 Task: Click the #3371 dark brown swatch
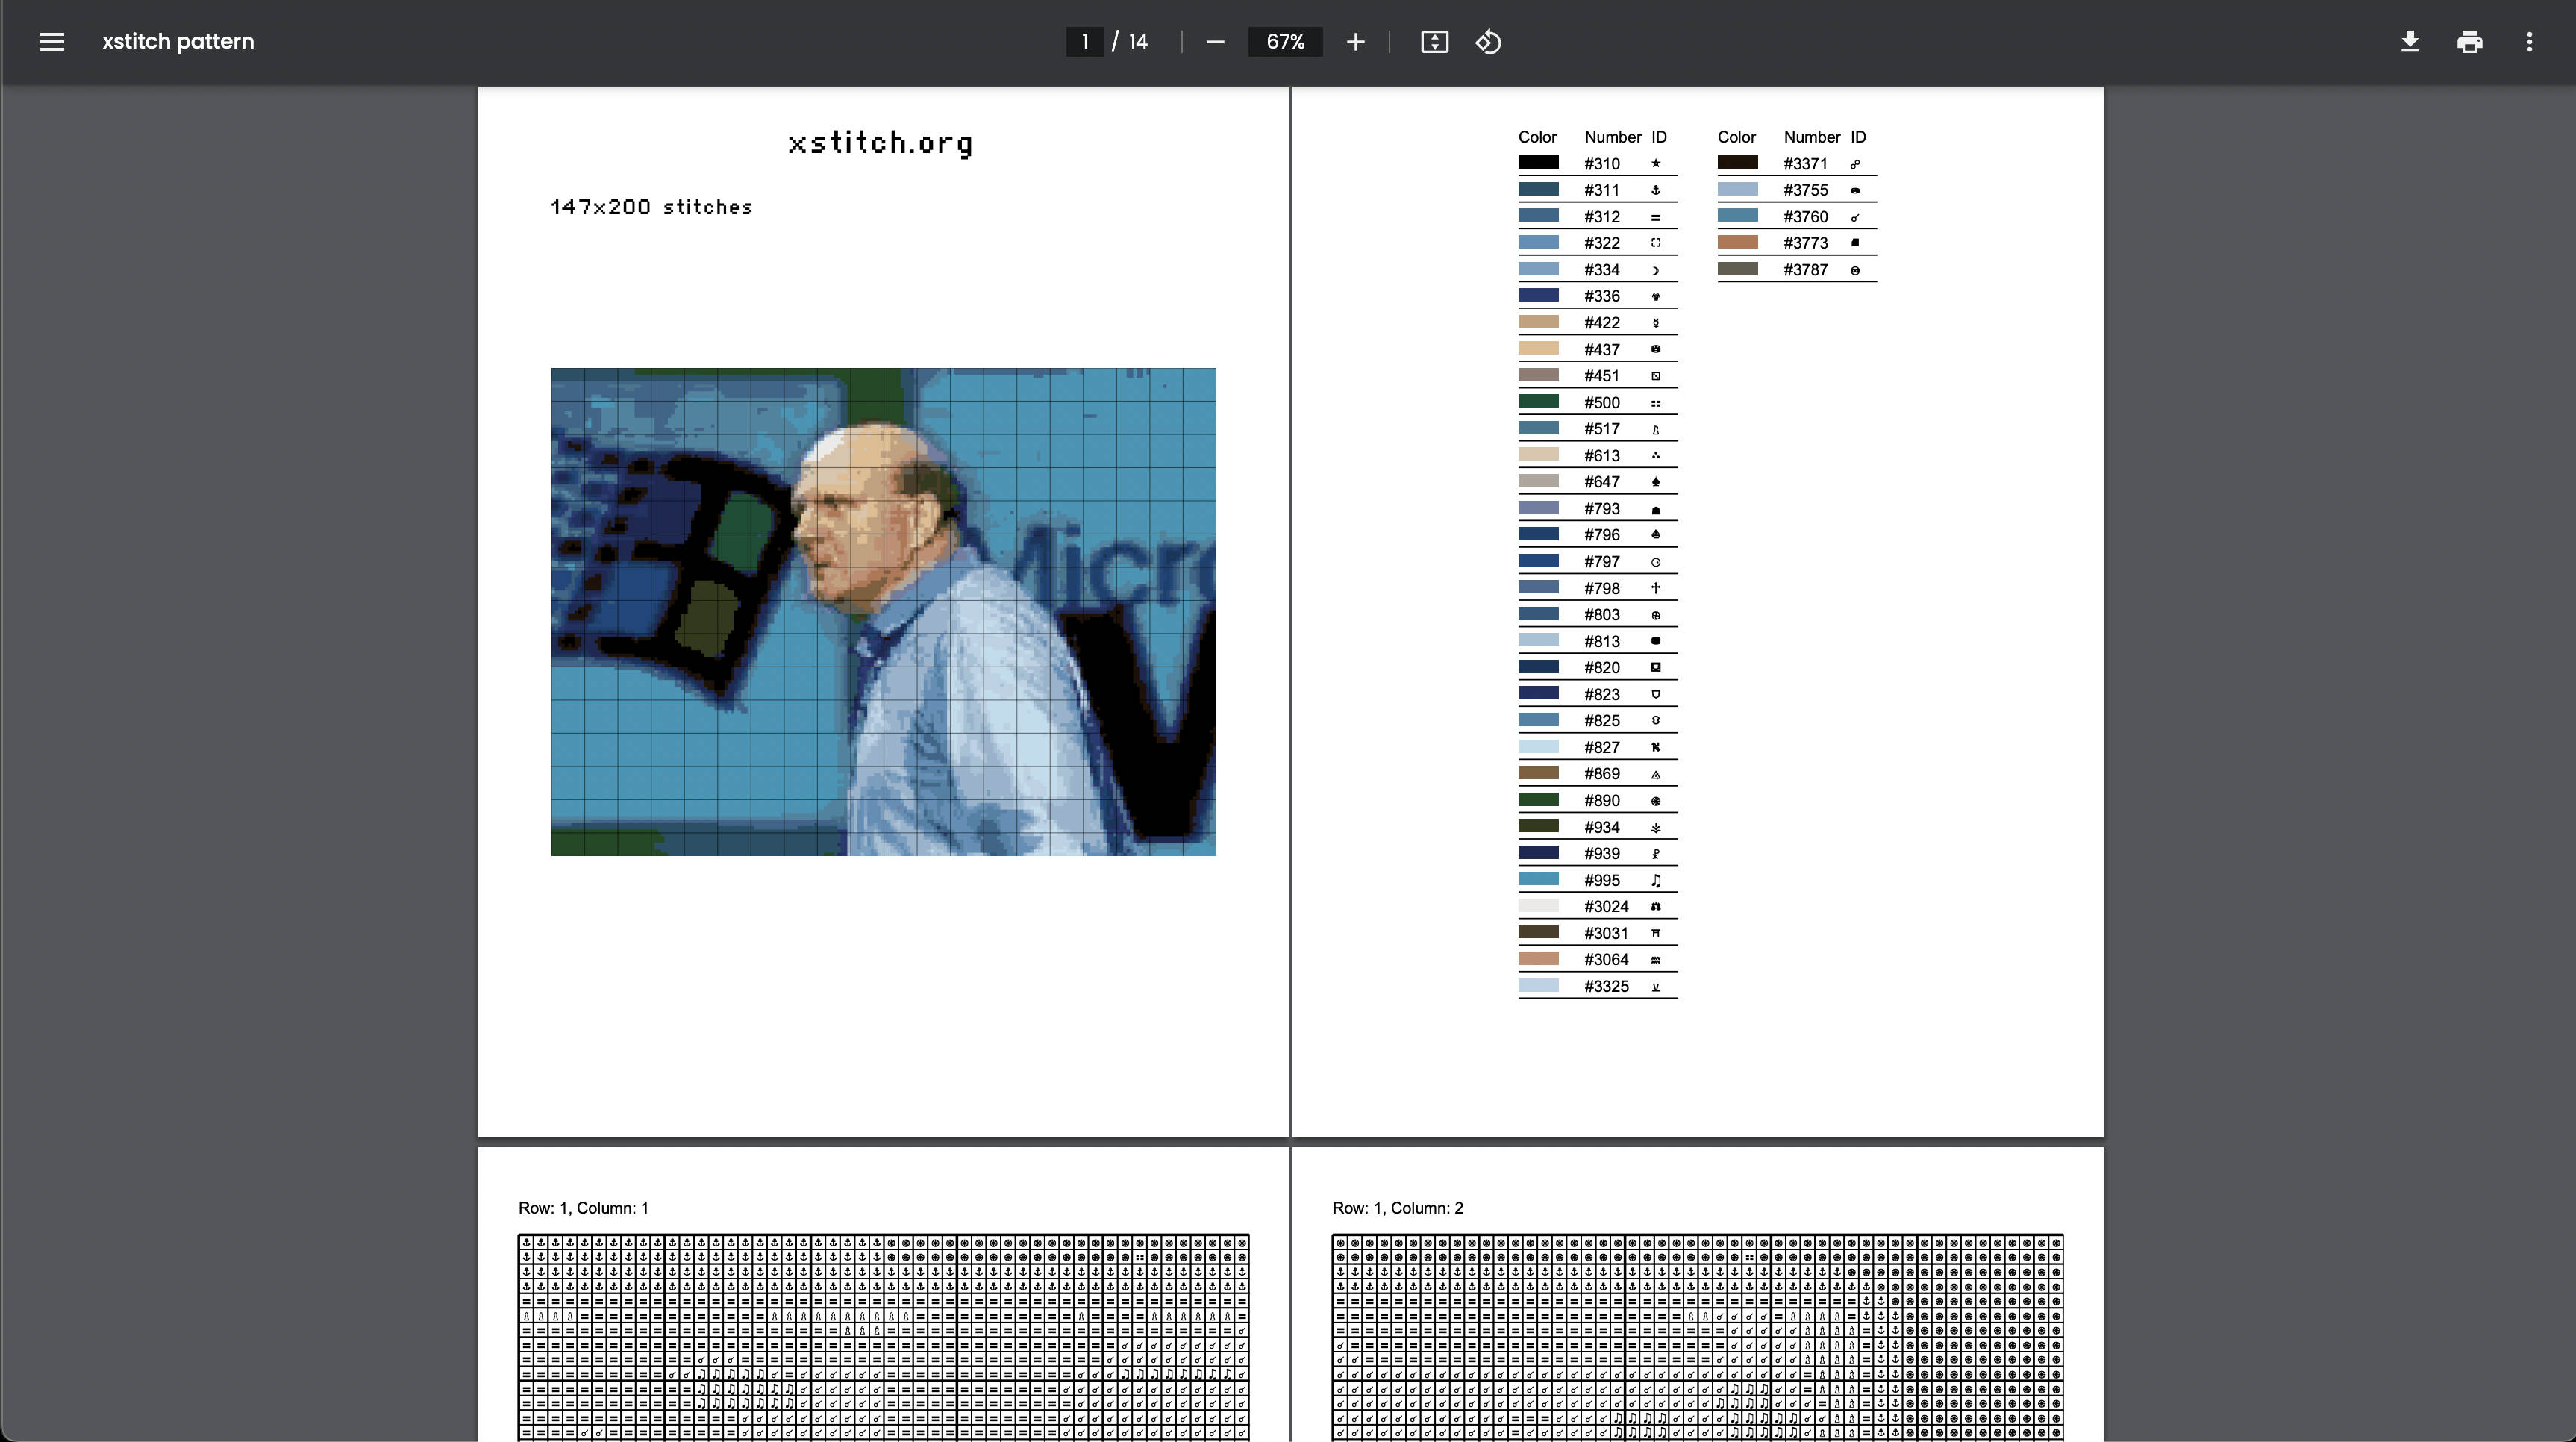point(1737,162)
